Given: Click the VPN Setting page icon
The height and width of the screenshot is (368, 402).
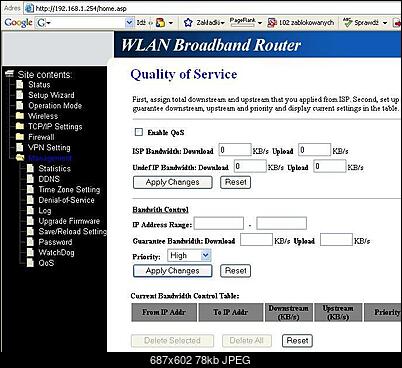Looking at the screenshot, I should [20, 147].
